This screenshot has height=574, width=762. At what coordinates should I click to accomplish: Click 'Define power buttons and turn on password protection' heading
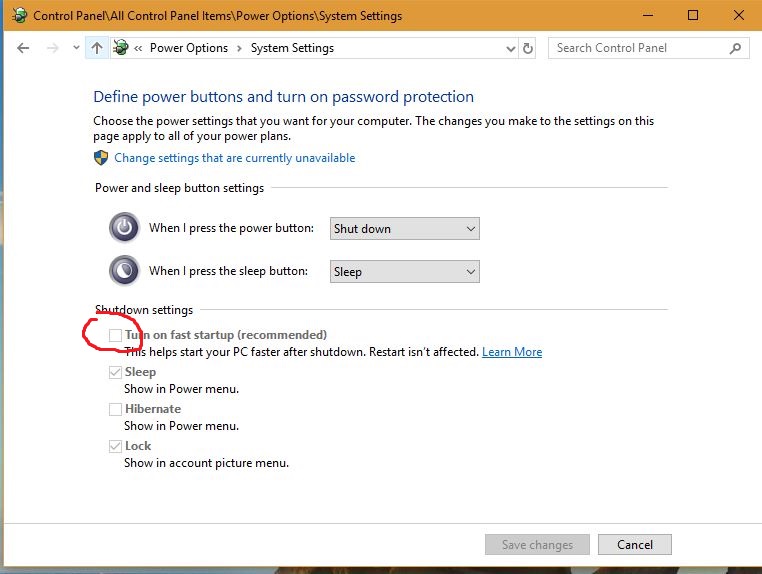coord(283,97)
